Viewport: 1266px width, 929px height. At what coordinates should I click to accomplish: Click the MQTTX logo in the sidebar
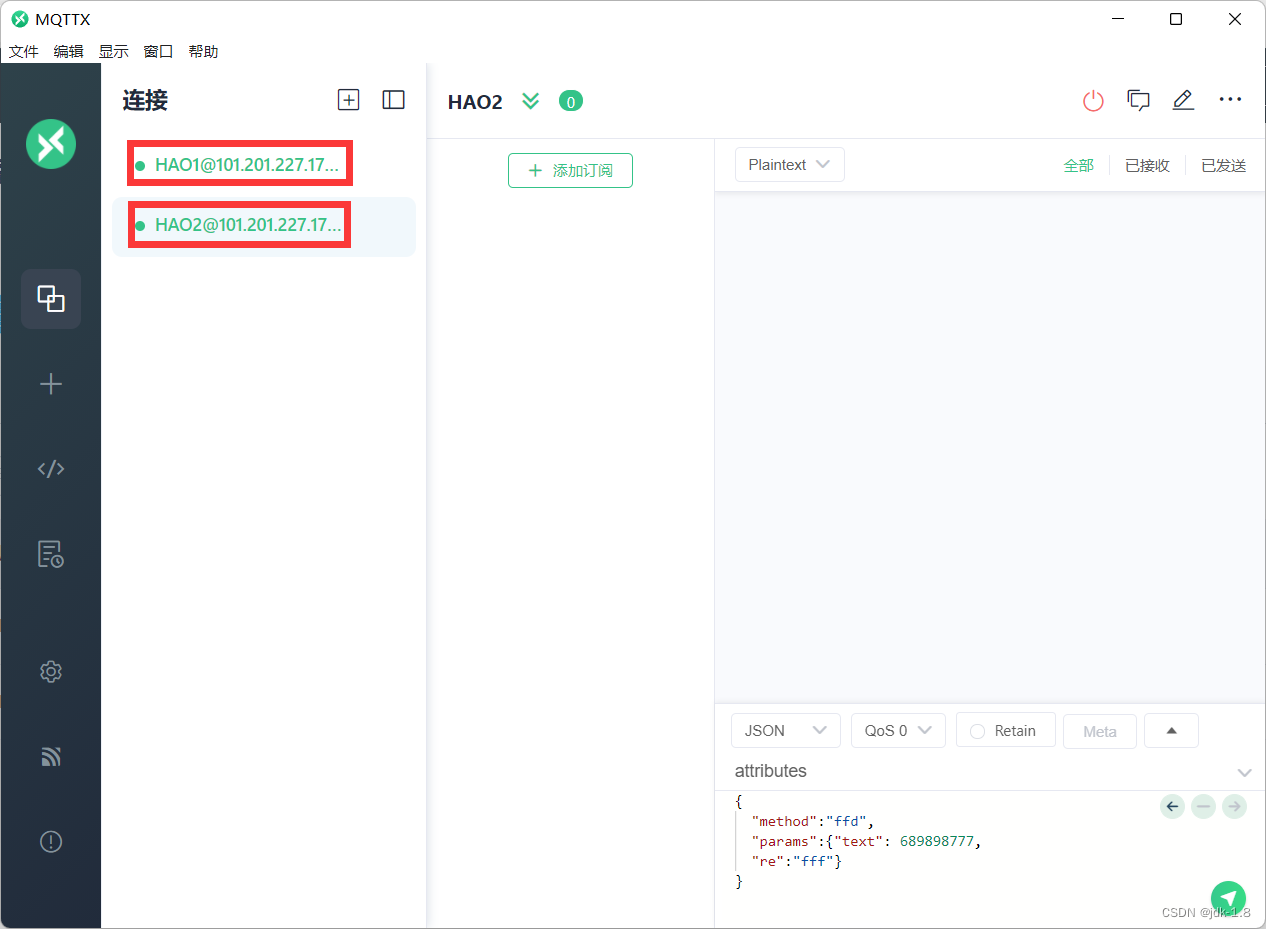(x=51, y=144)
